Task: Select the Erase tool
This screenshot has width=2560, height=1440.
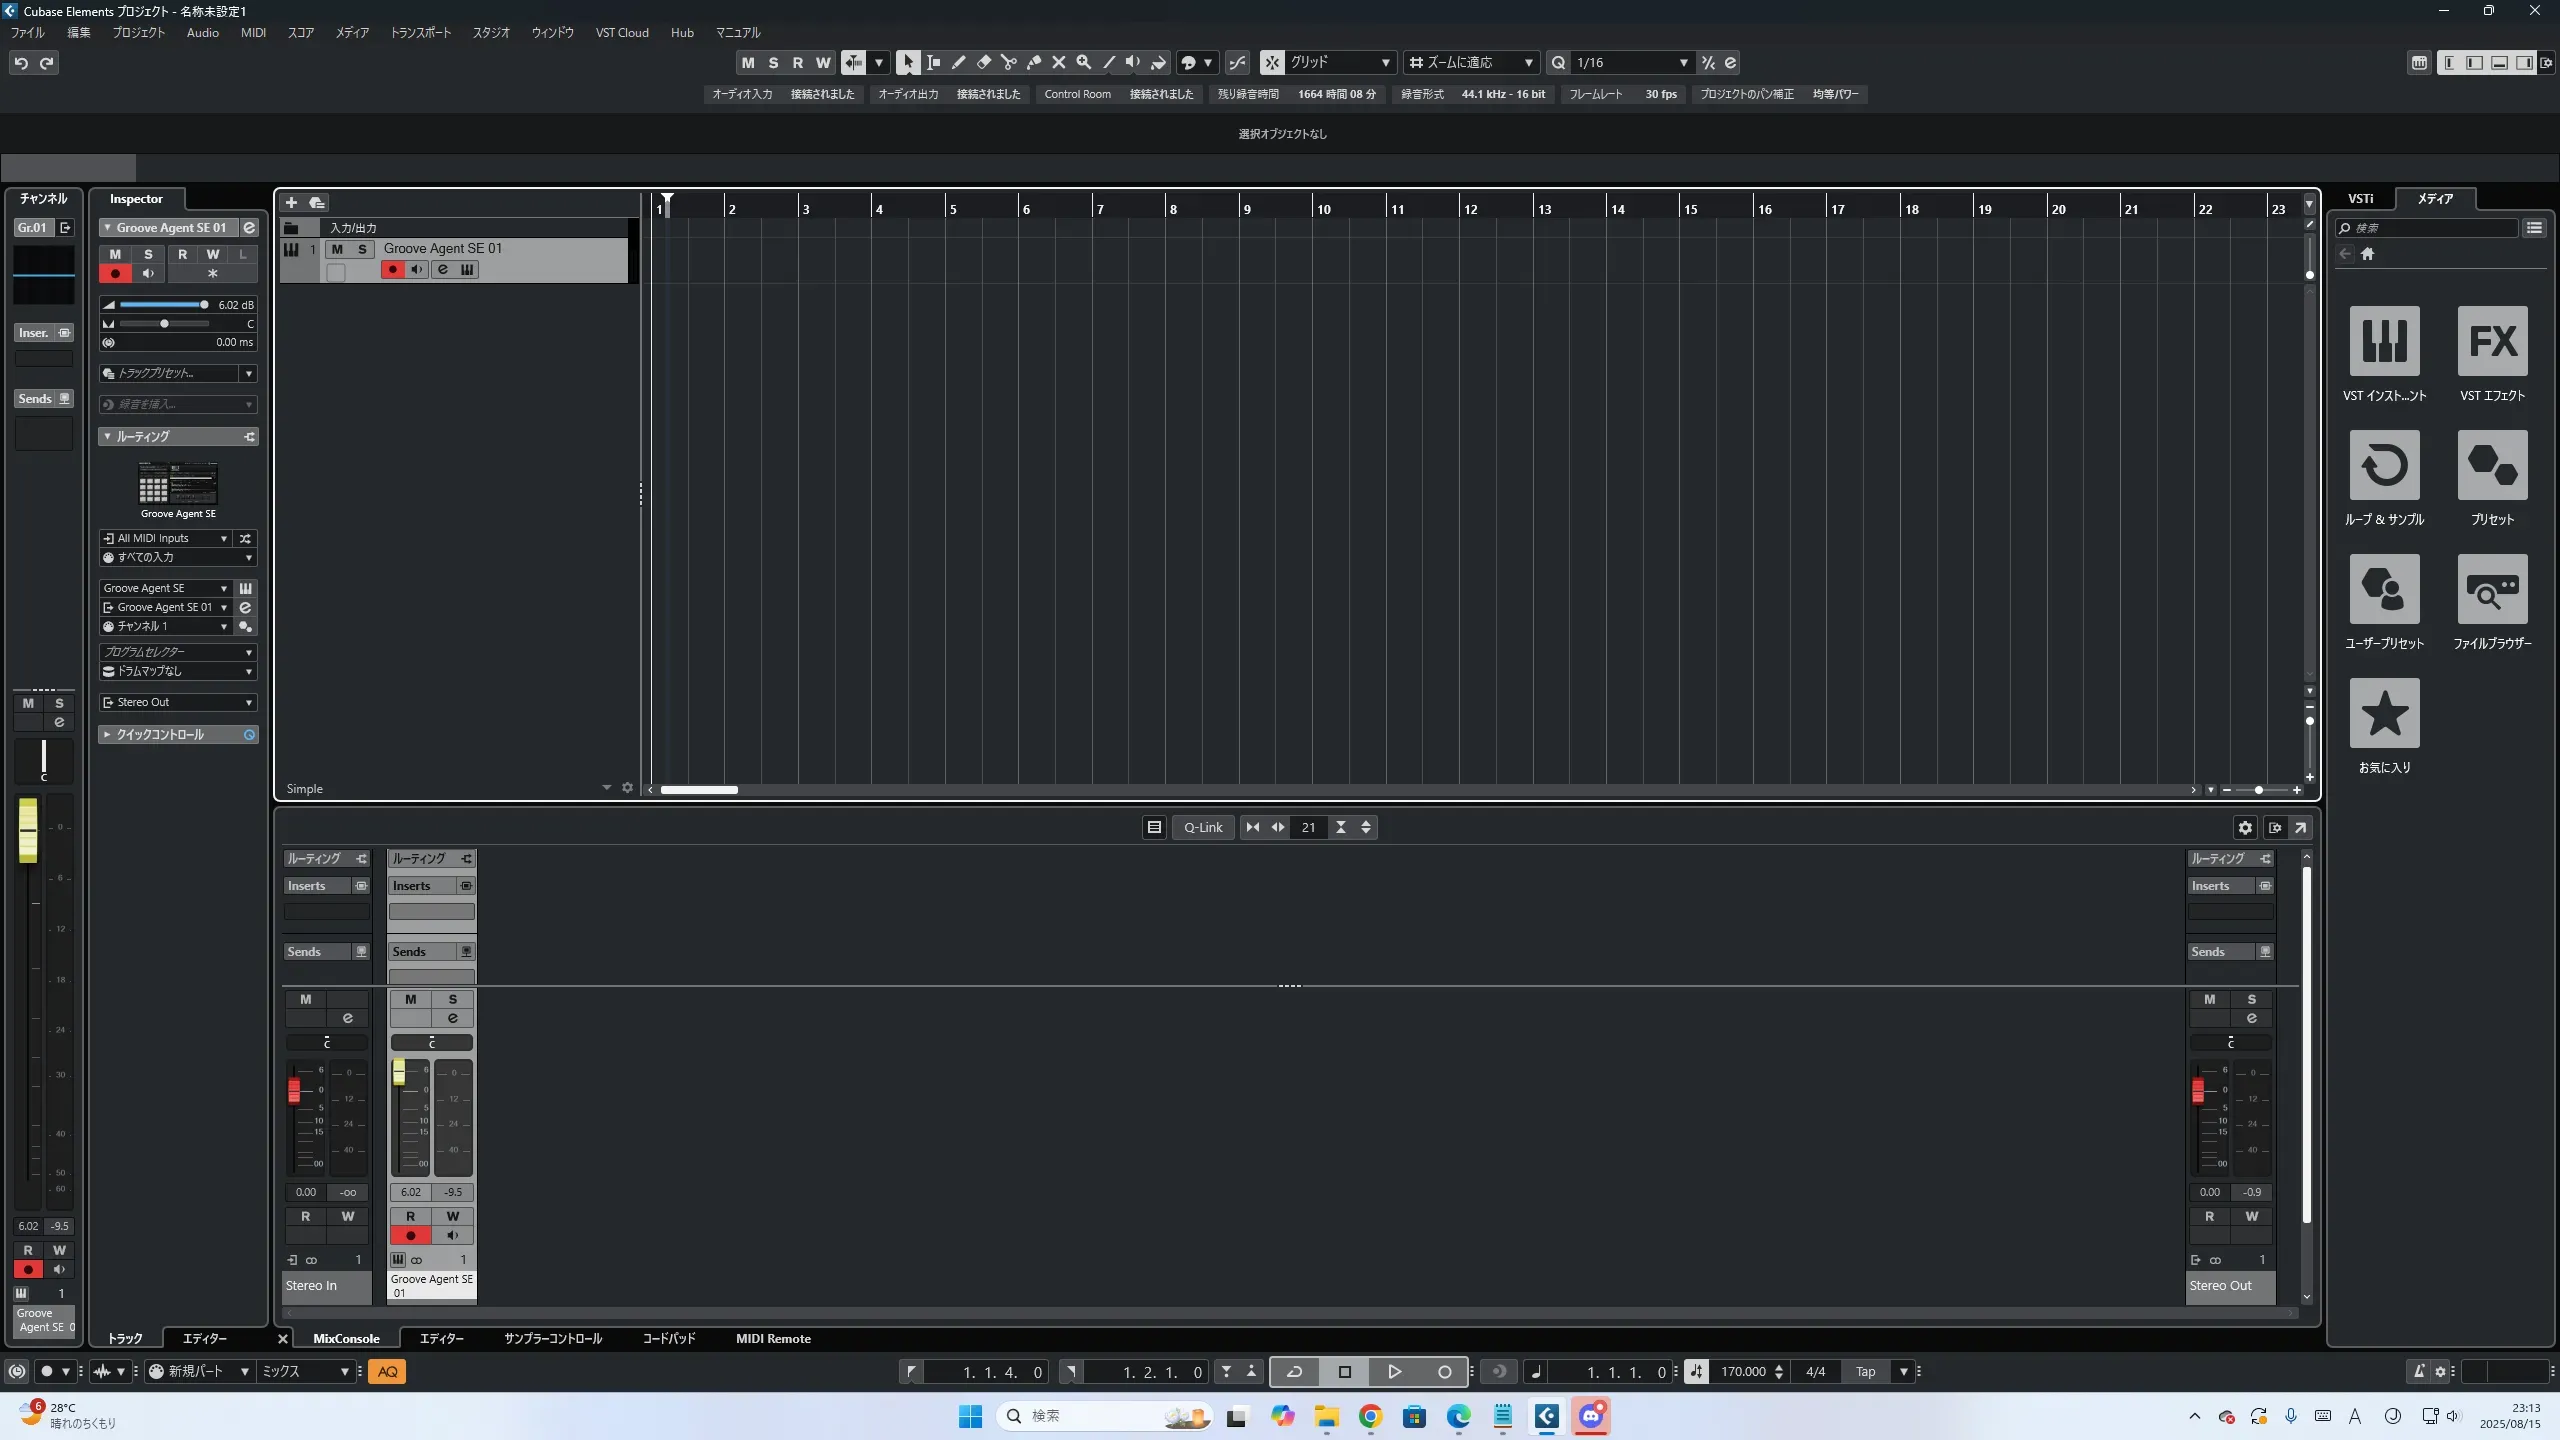Action: 983,62
